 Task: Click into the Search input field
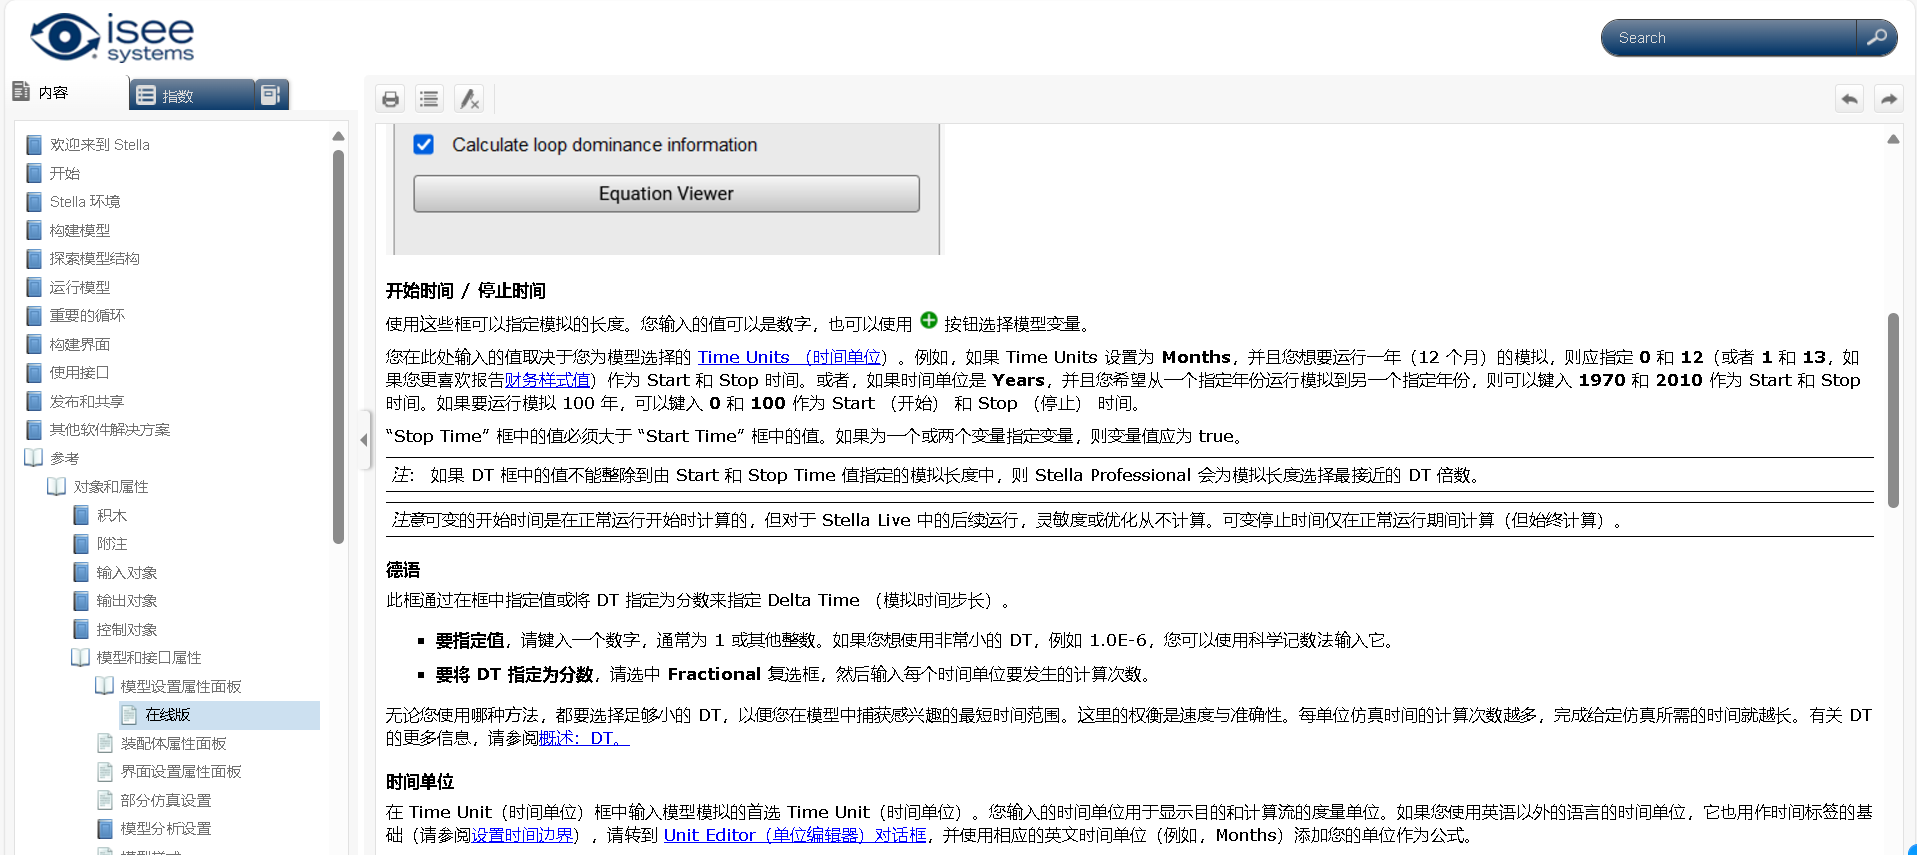1730,38
